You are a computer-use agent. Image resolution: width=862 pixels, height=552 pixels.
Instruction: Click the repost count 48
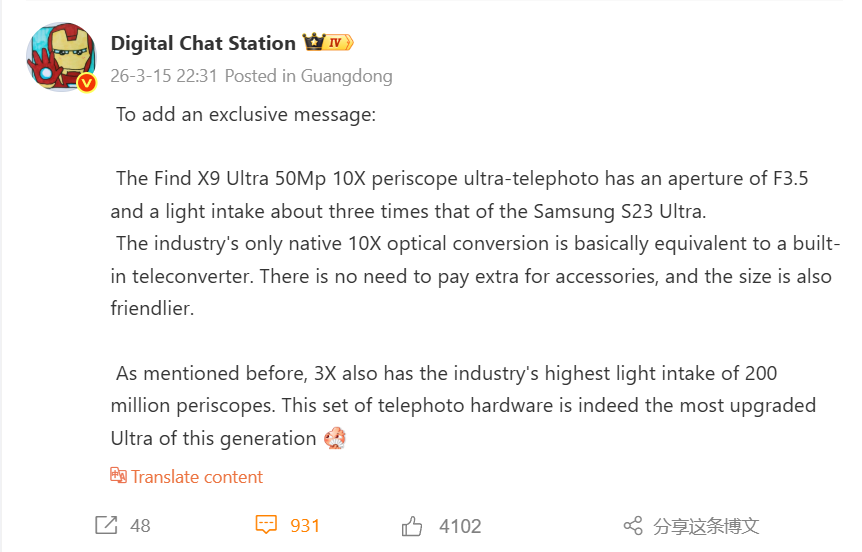point(140,526)
